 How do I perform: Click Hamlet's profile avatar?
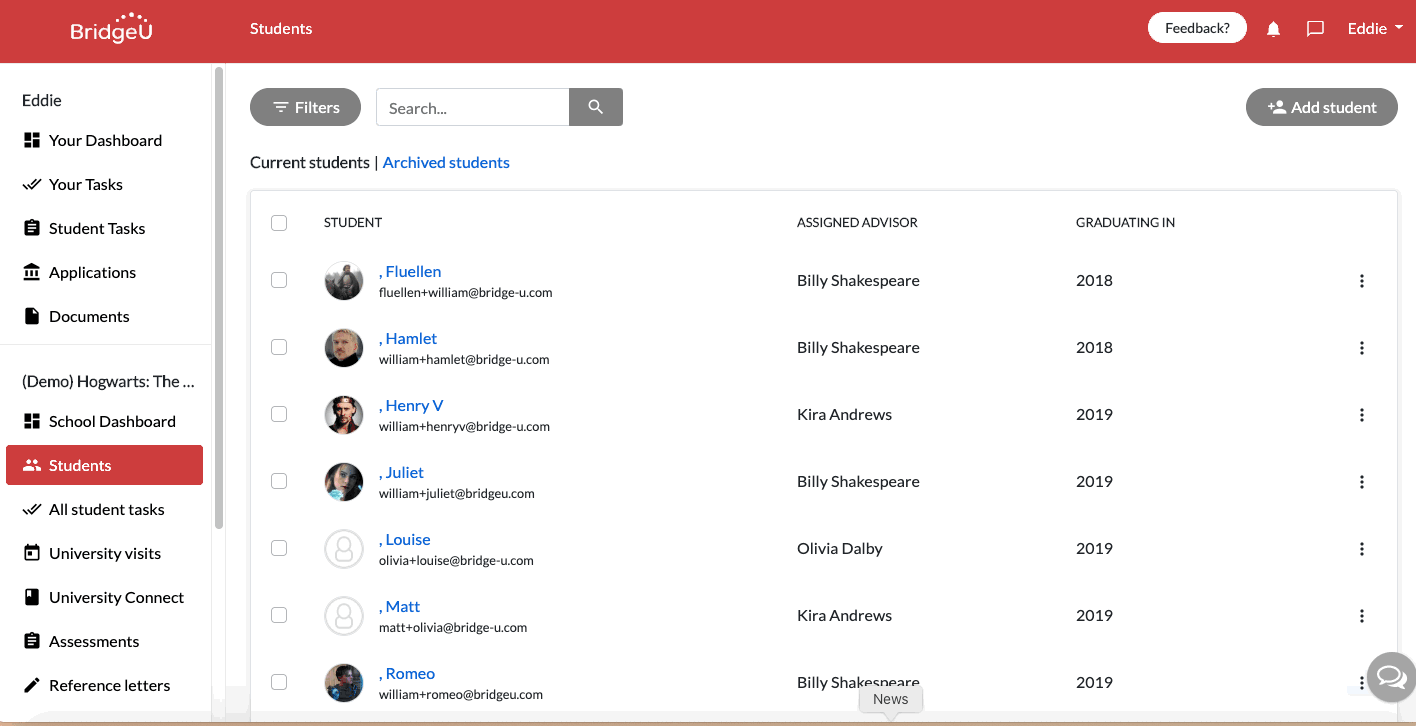coord(344,348)
